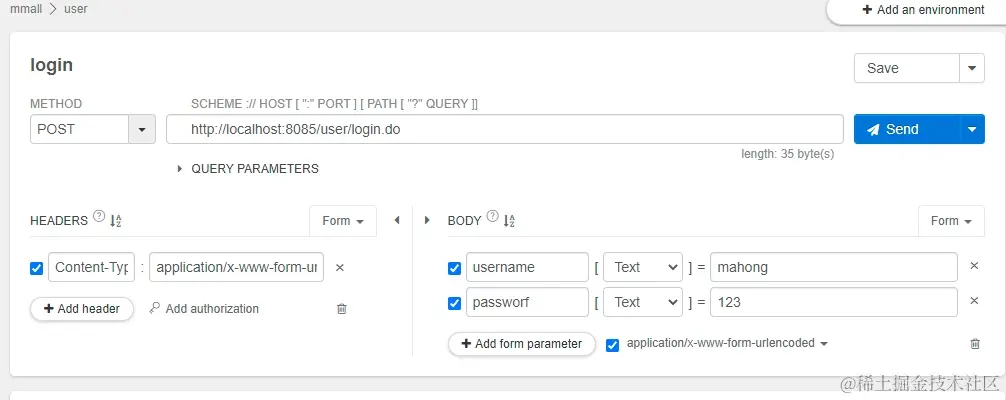
Task: Open the POST method dropdown
Action: click(142, 129)
